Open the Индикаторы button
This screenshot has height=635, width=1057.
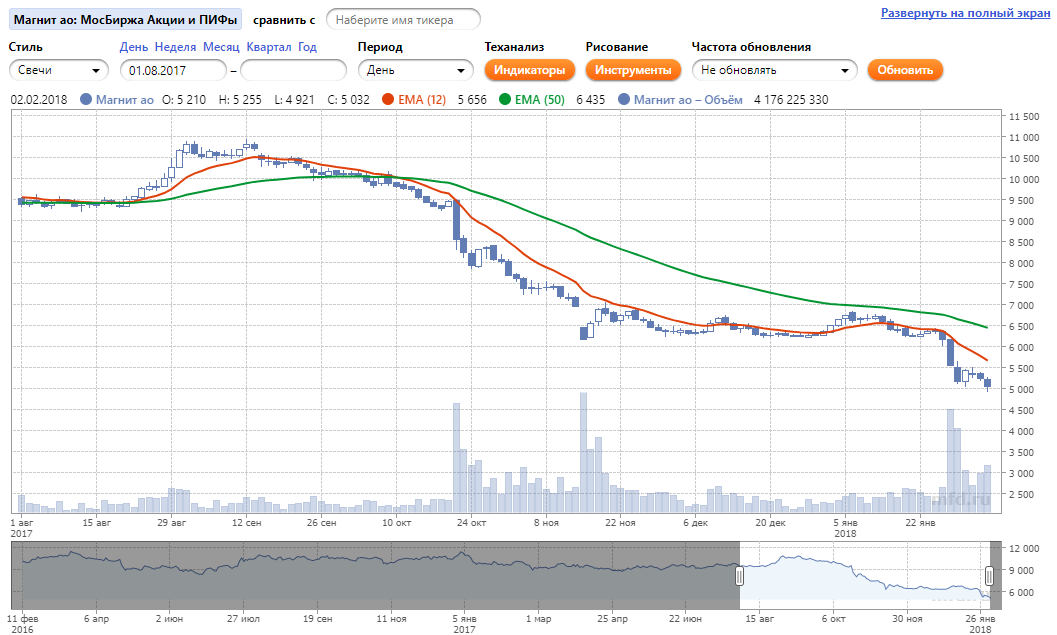tap(529, 70)
